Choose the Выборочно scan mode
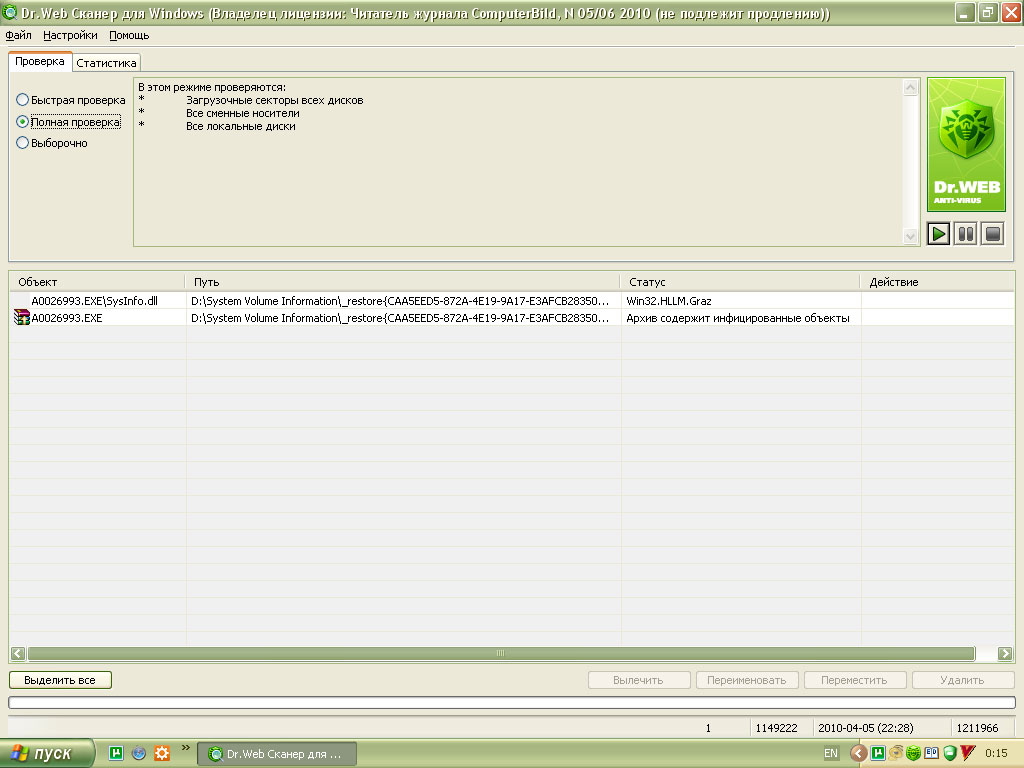Screen dimensions: 1024x768 (x=52, y=143)
